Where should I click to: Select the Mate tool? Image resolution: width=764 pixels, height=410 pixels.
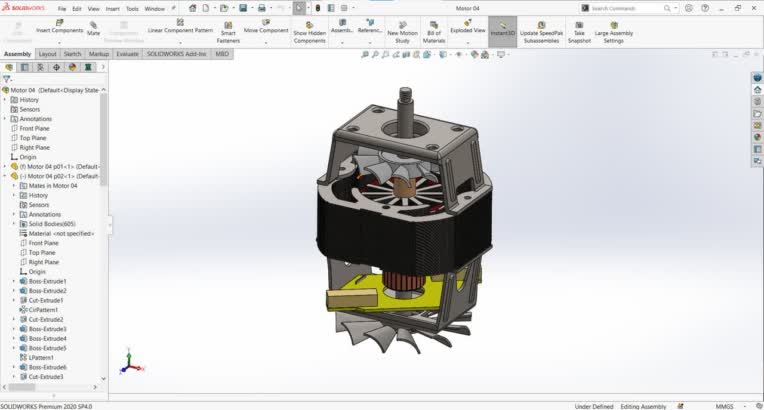(x=93, y=28)
